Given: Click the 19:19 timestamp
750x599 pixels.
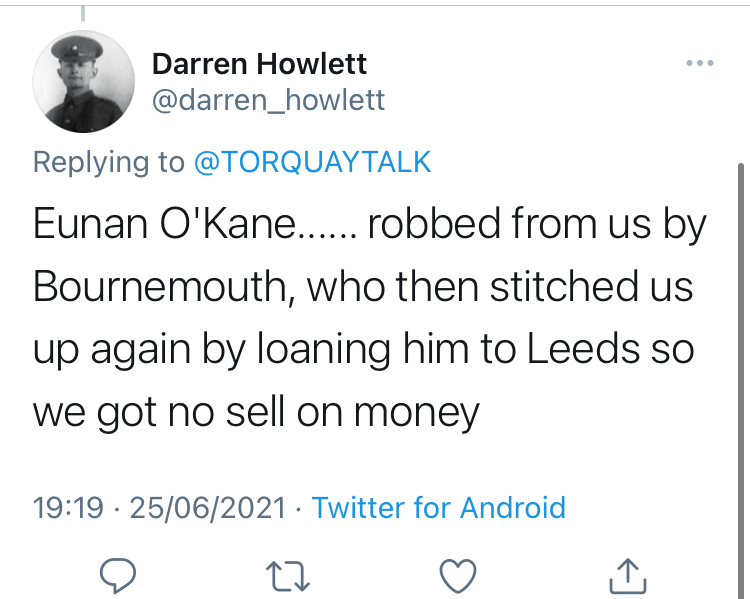Looking at the screenshot, I should coord(68,508).
